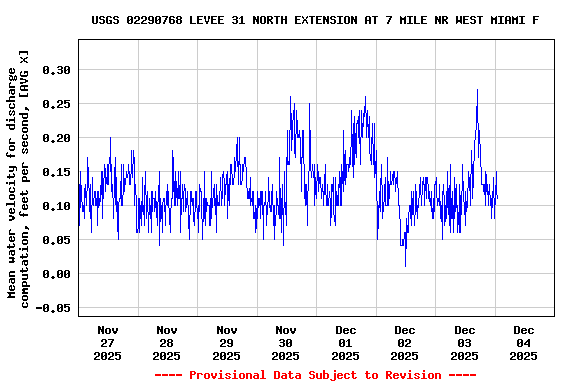Click the 'Mean water velocity' y-axis title

tap(18, 179)
